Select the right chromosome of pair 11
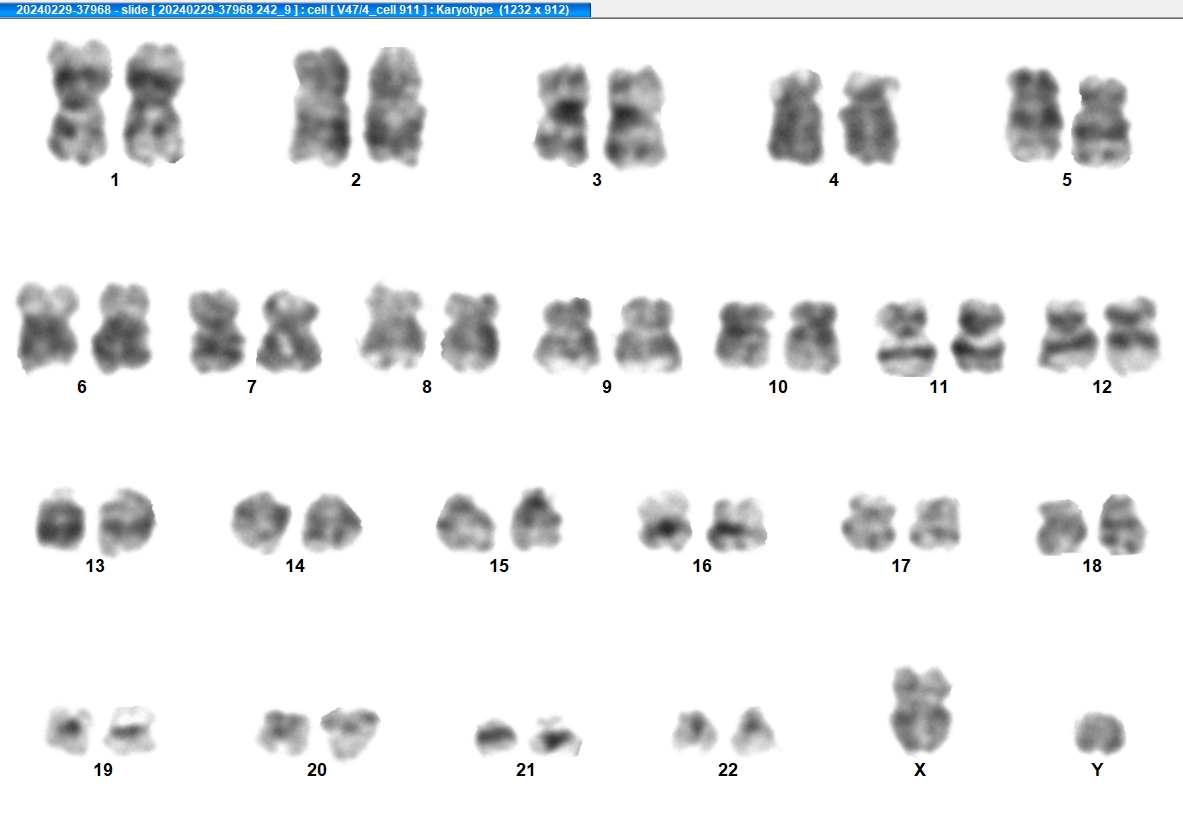 [978, 336]
